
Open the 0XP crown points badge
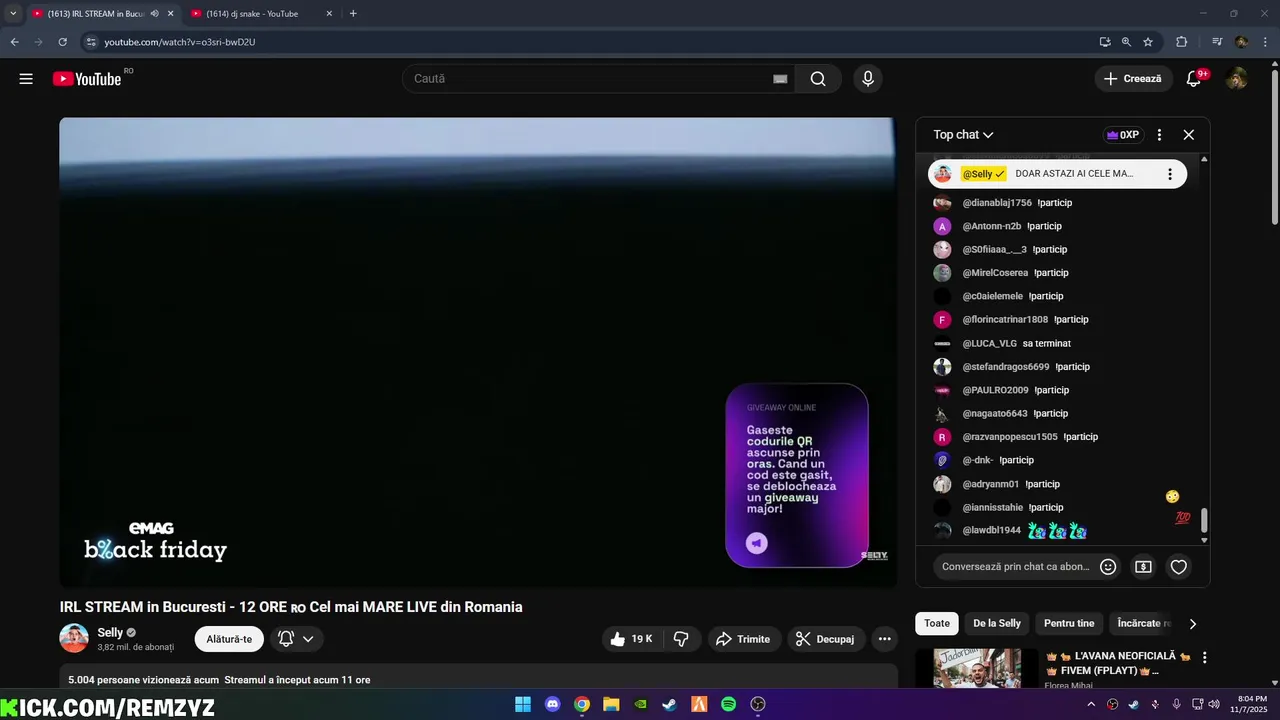[1123, 135]
